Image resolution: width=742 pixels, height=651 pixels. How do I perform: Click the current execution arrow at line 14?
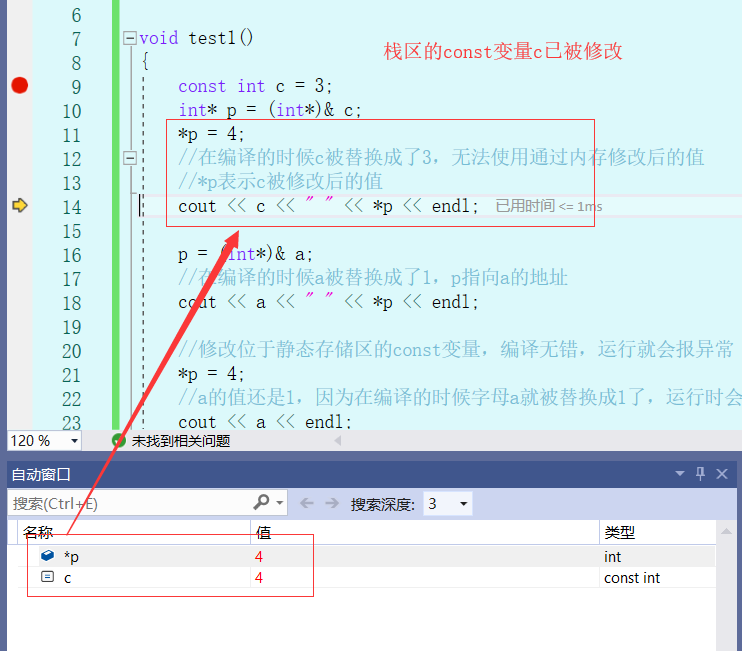click(20, 205)
